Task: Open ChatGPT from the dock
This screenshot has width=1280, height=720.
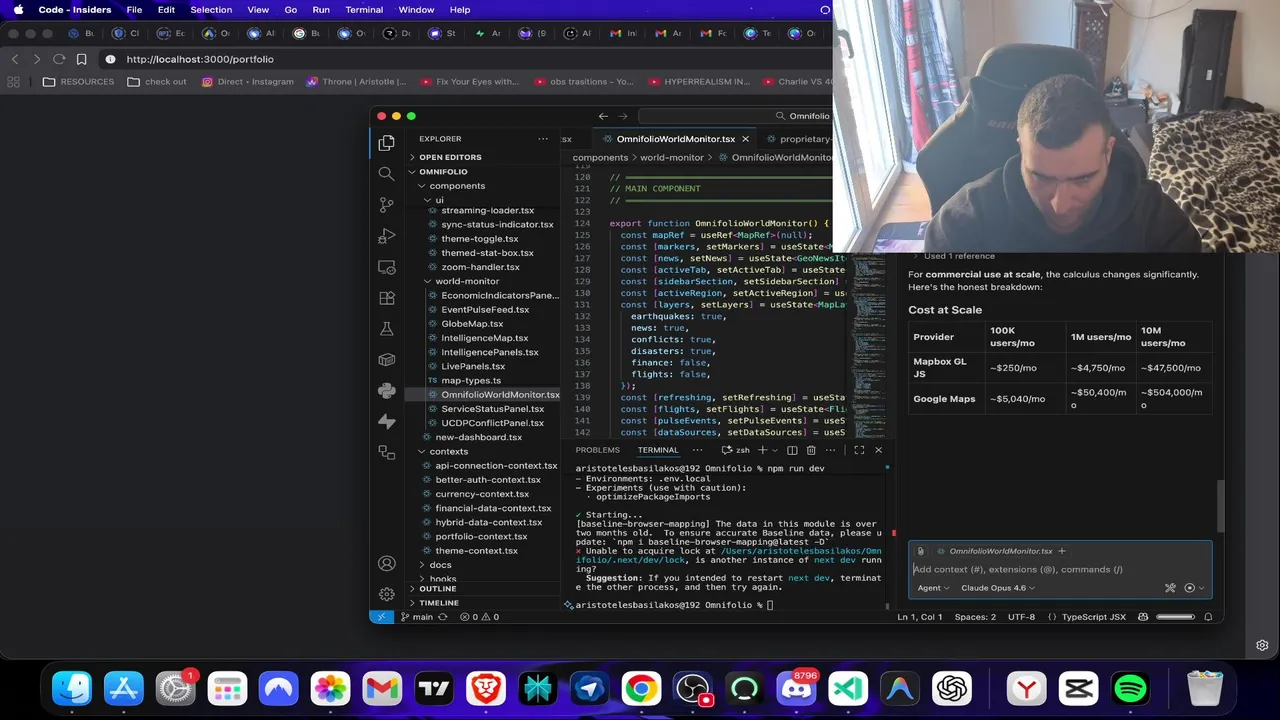Action: click(x=953, y=689)
